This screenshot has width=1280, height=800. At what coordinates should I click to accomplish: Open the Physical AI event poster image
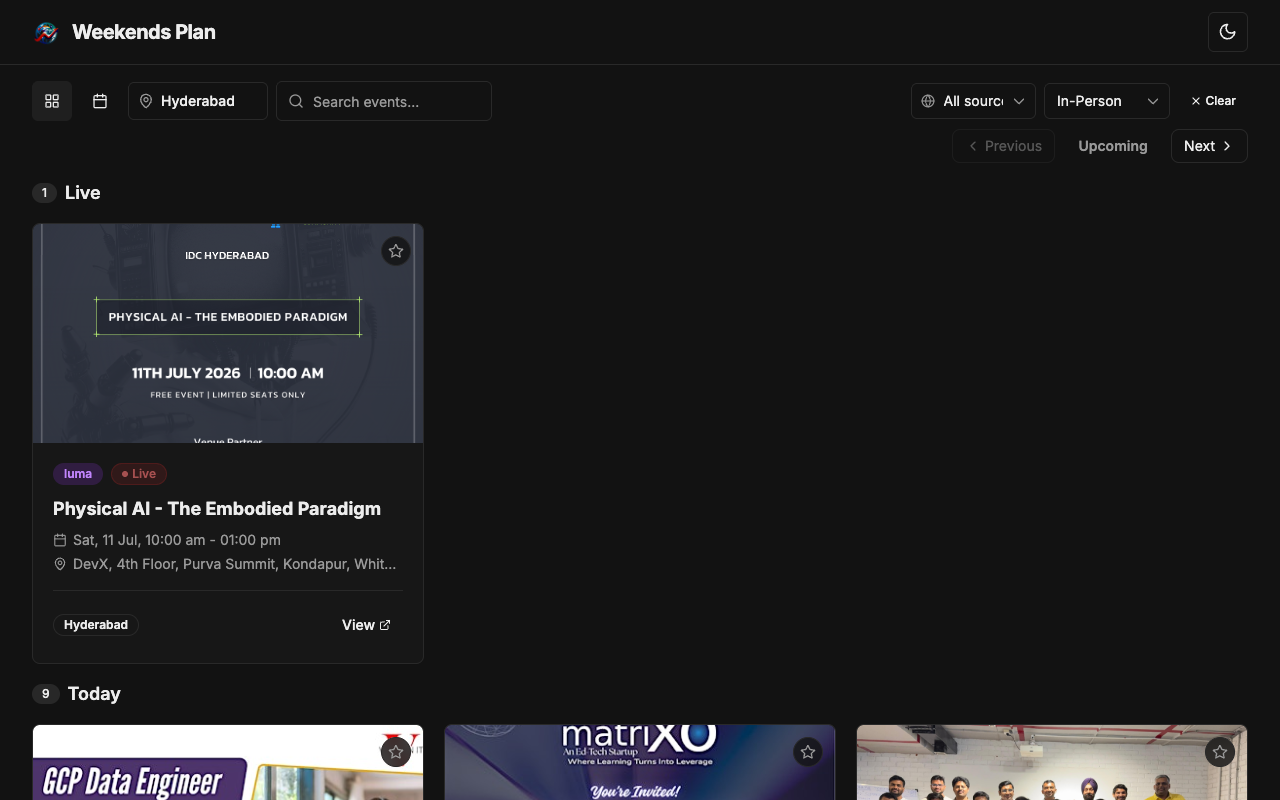pyautogui.click(x=228, y=333)
